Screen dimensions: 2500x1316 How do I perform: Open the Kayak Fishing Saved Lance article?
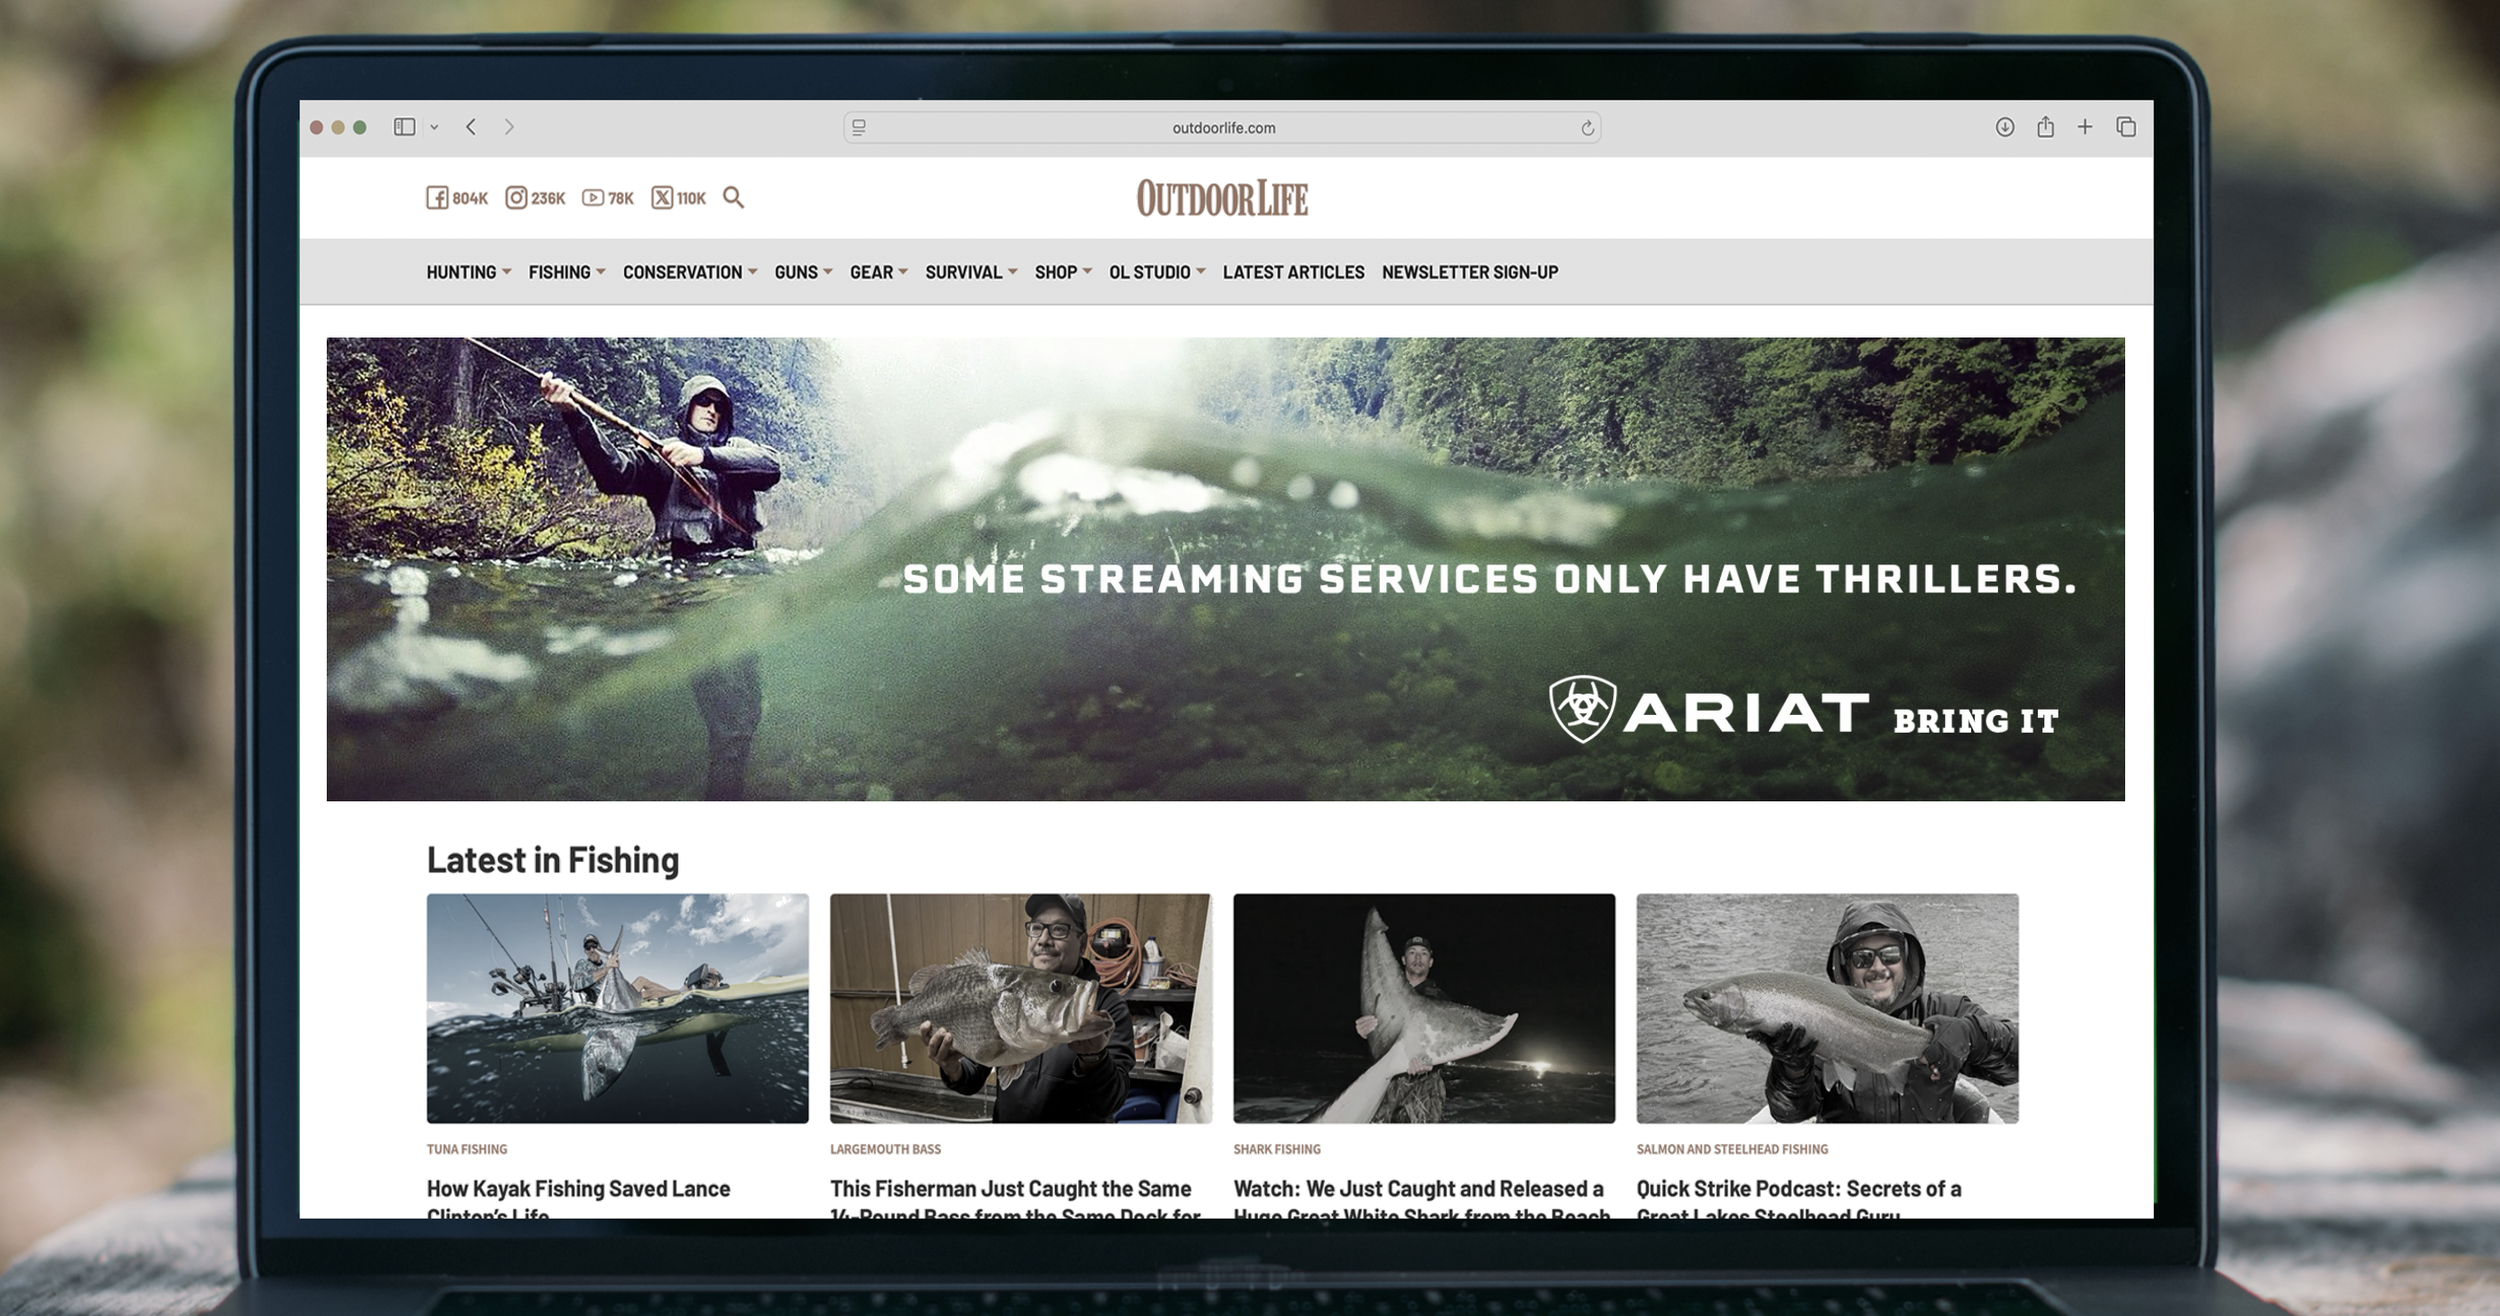click(578, 1189)
